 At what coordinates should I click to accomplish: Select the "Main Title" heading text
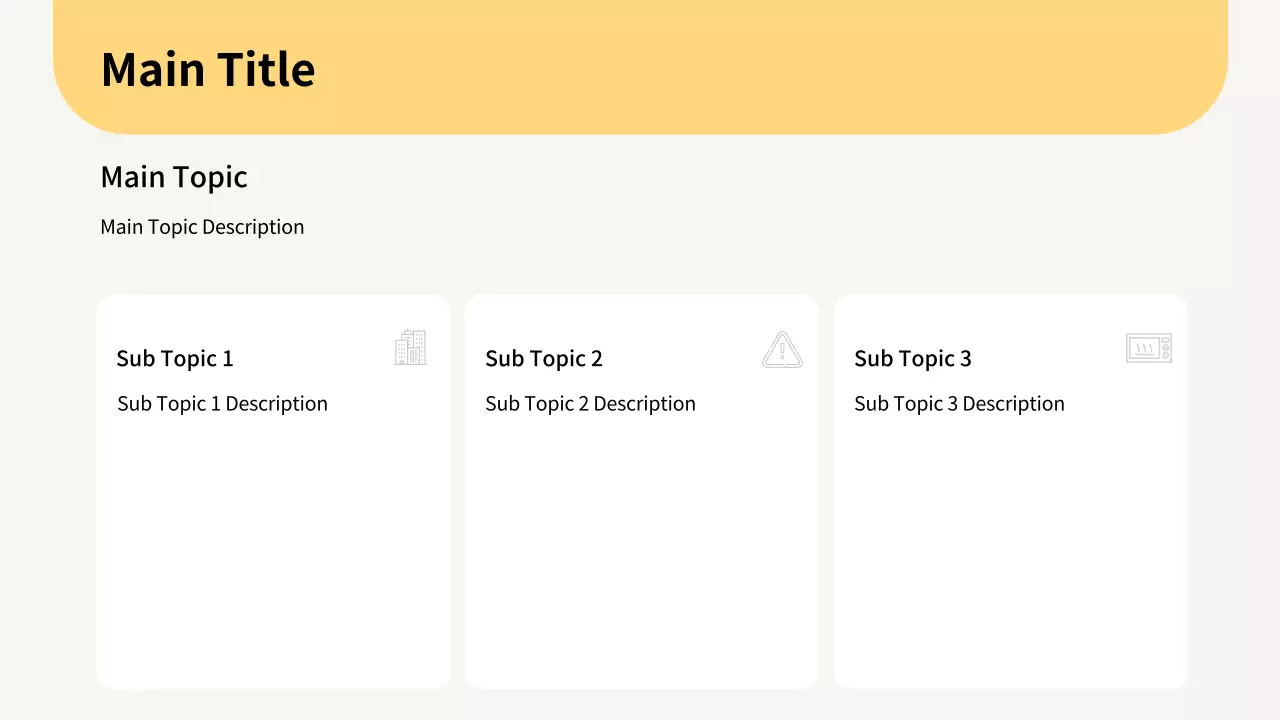(x=208, y=70)
